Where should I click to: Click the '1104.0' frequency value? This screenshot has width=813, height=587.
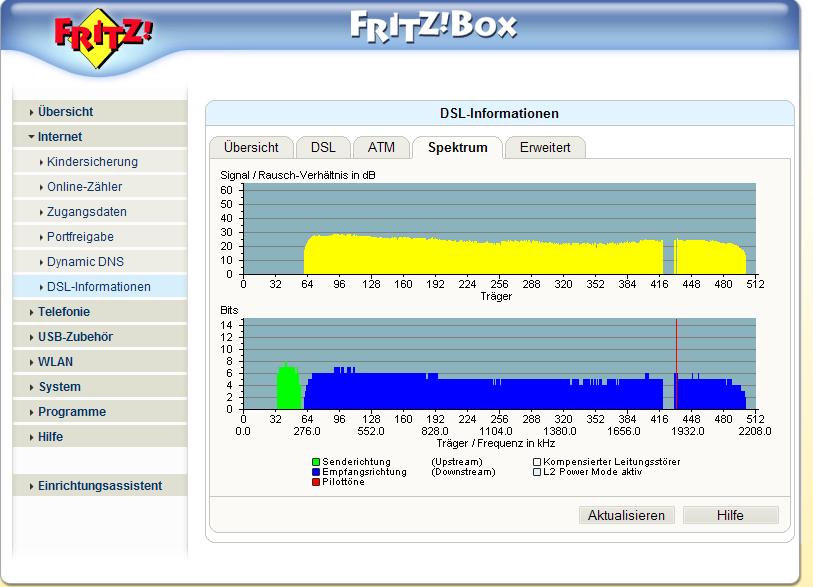coord(496,431)
